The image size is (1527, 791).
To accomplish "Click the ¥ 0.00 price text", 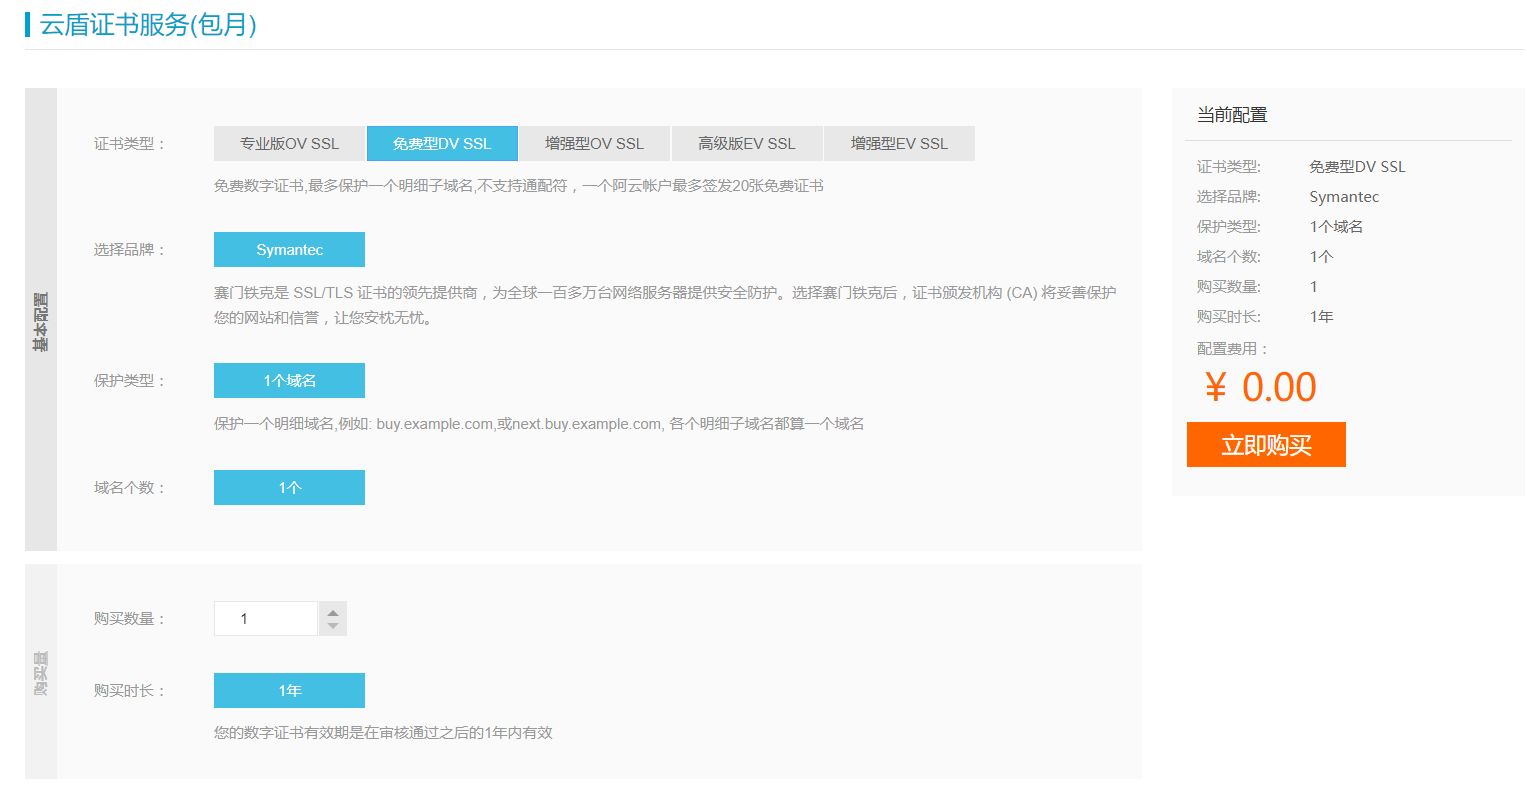I will coord(1260,388).
